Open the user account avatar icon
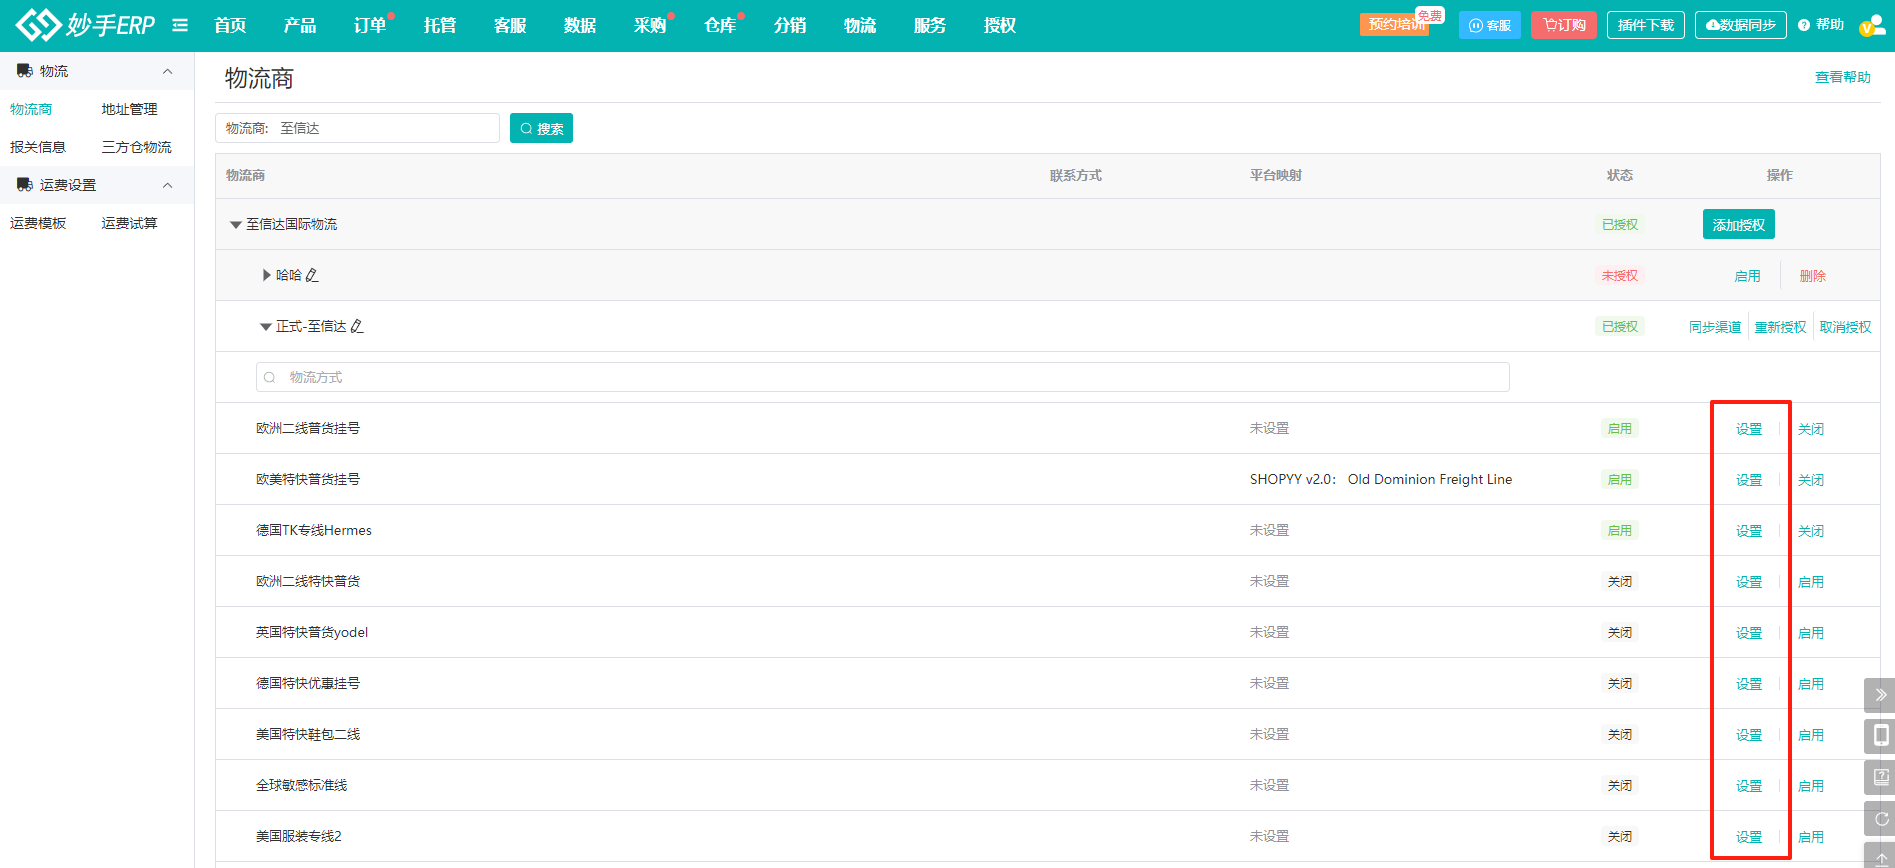 click(1870, 25)
